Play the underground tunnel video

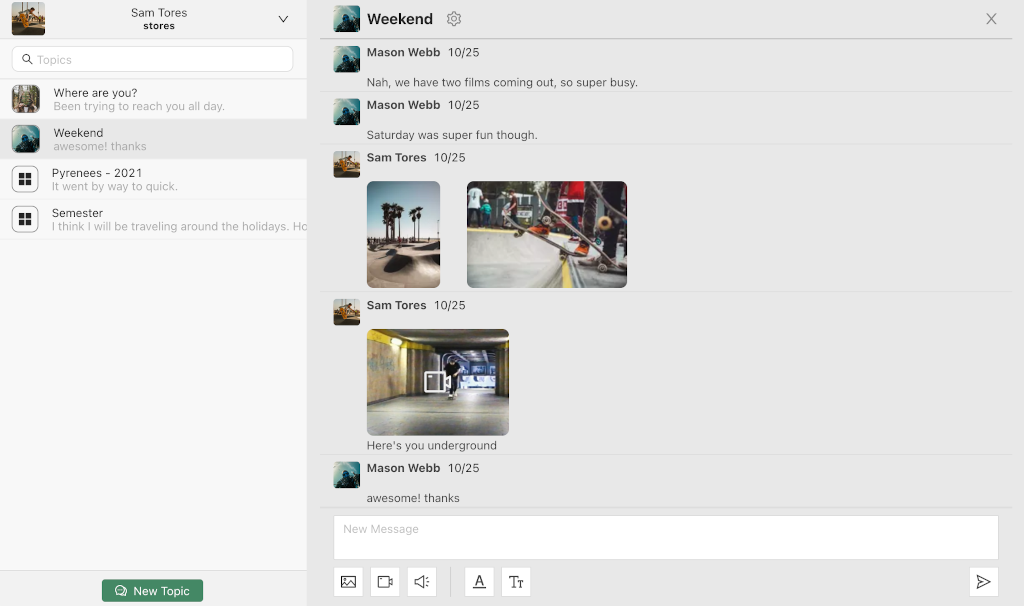coord(437,382)
